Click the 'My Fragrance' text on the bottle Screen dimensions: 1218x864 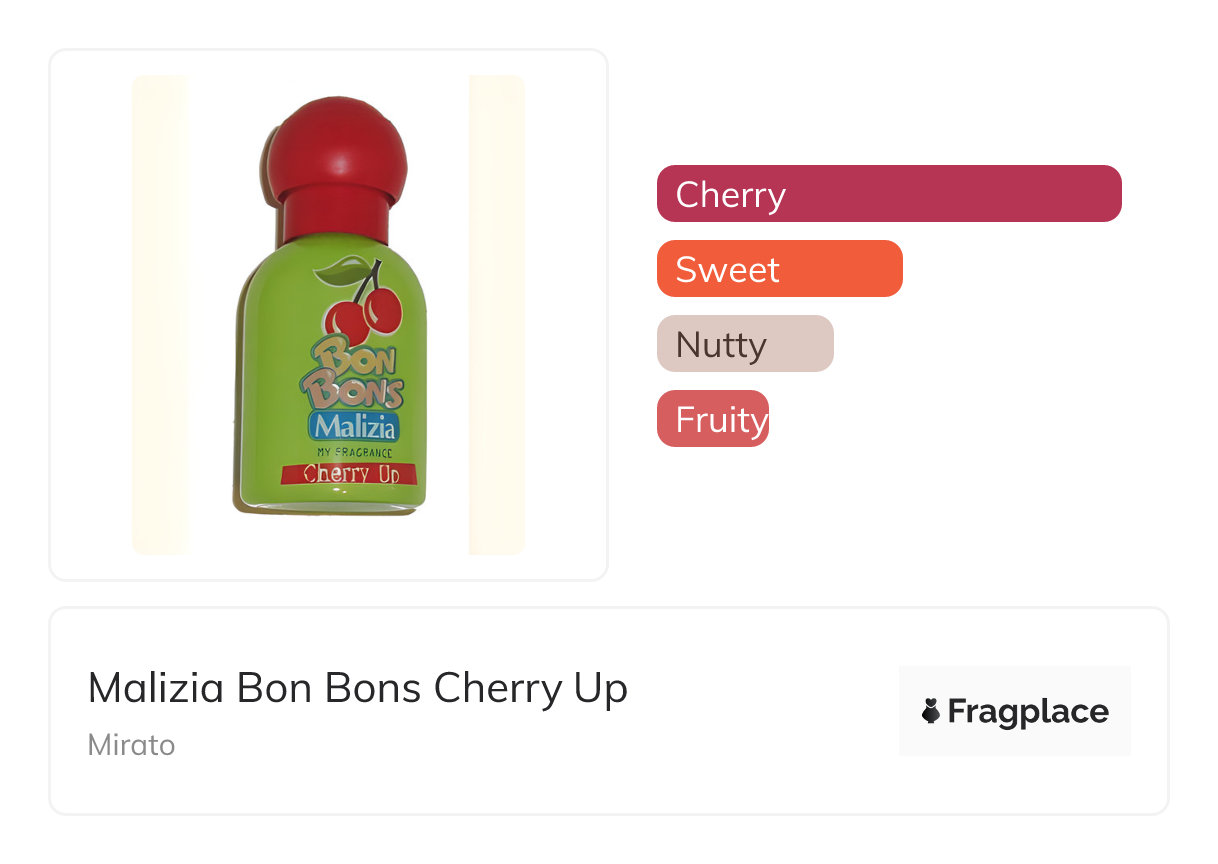(353, 452)
